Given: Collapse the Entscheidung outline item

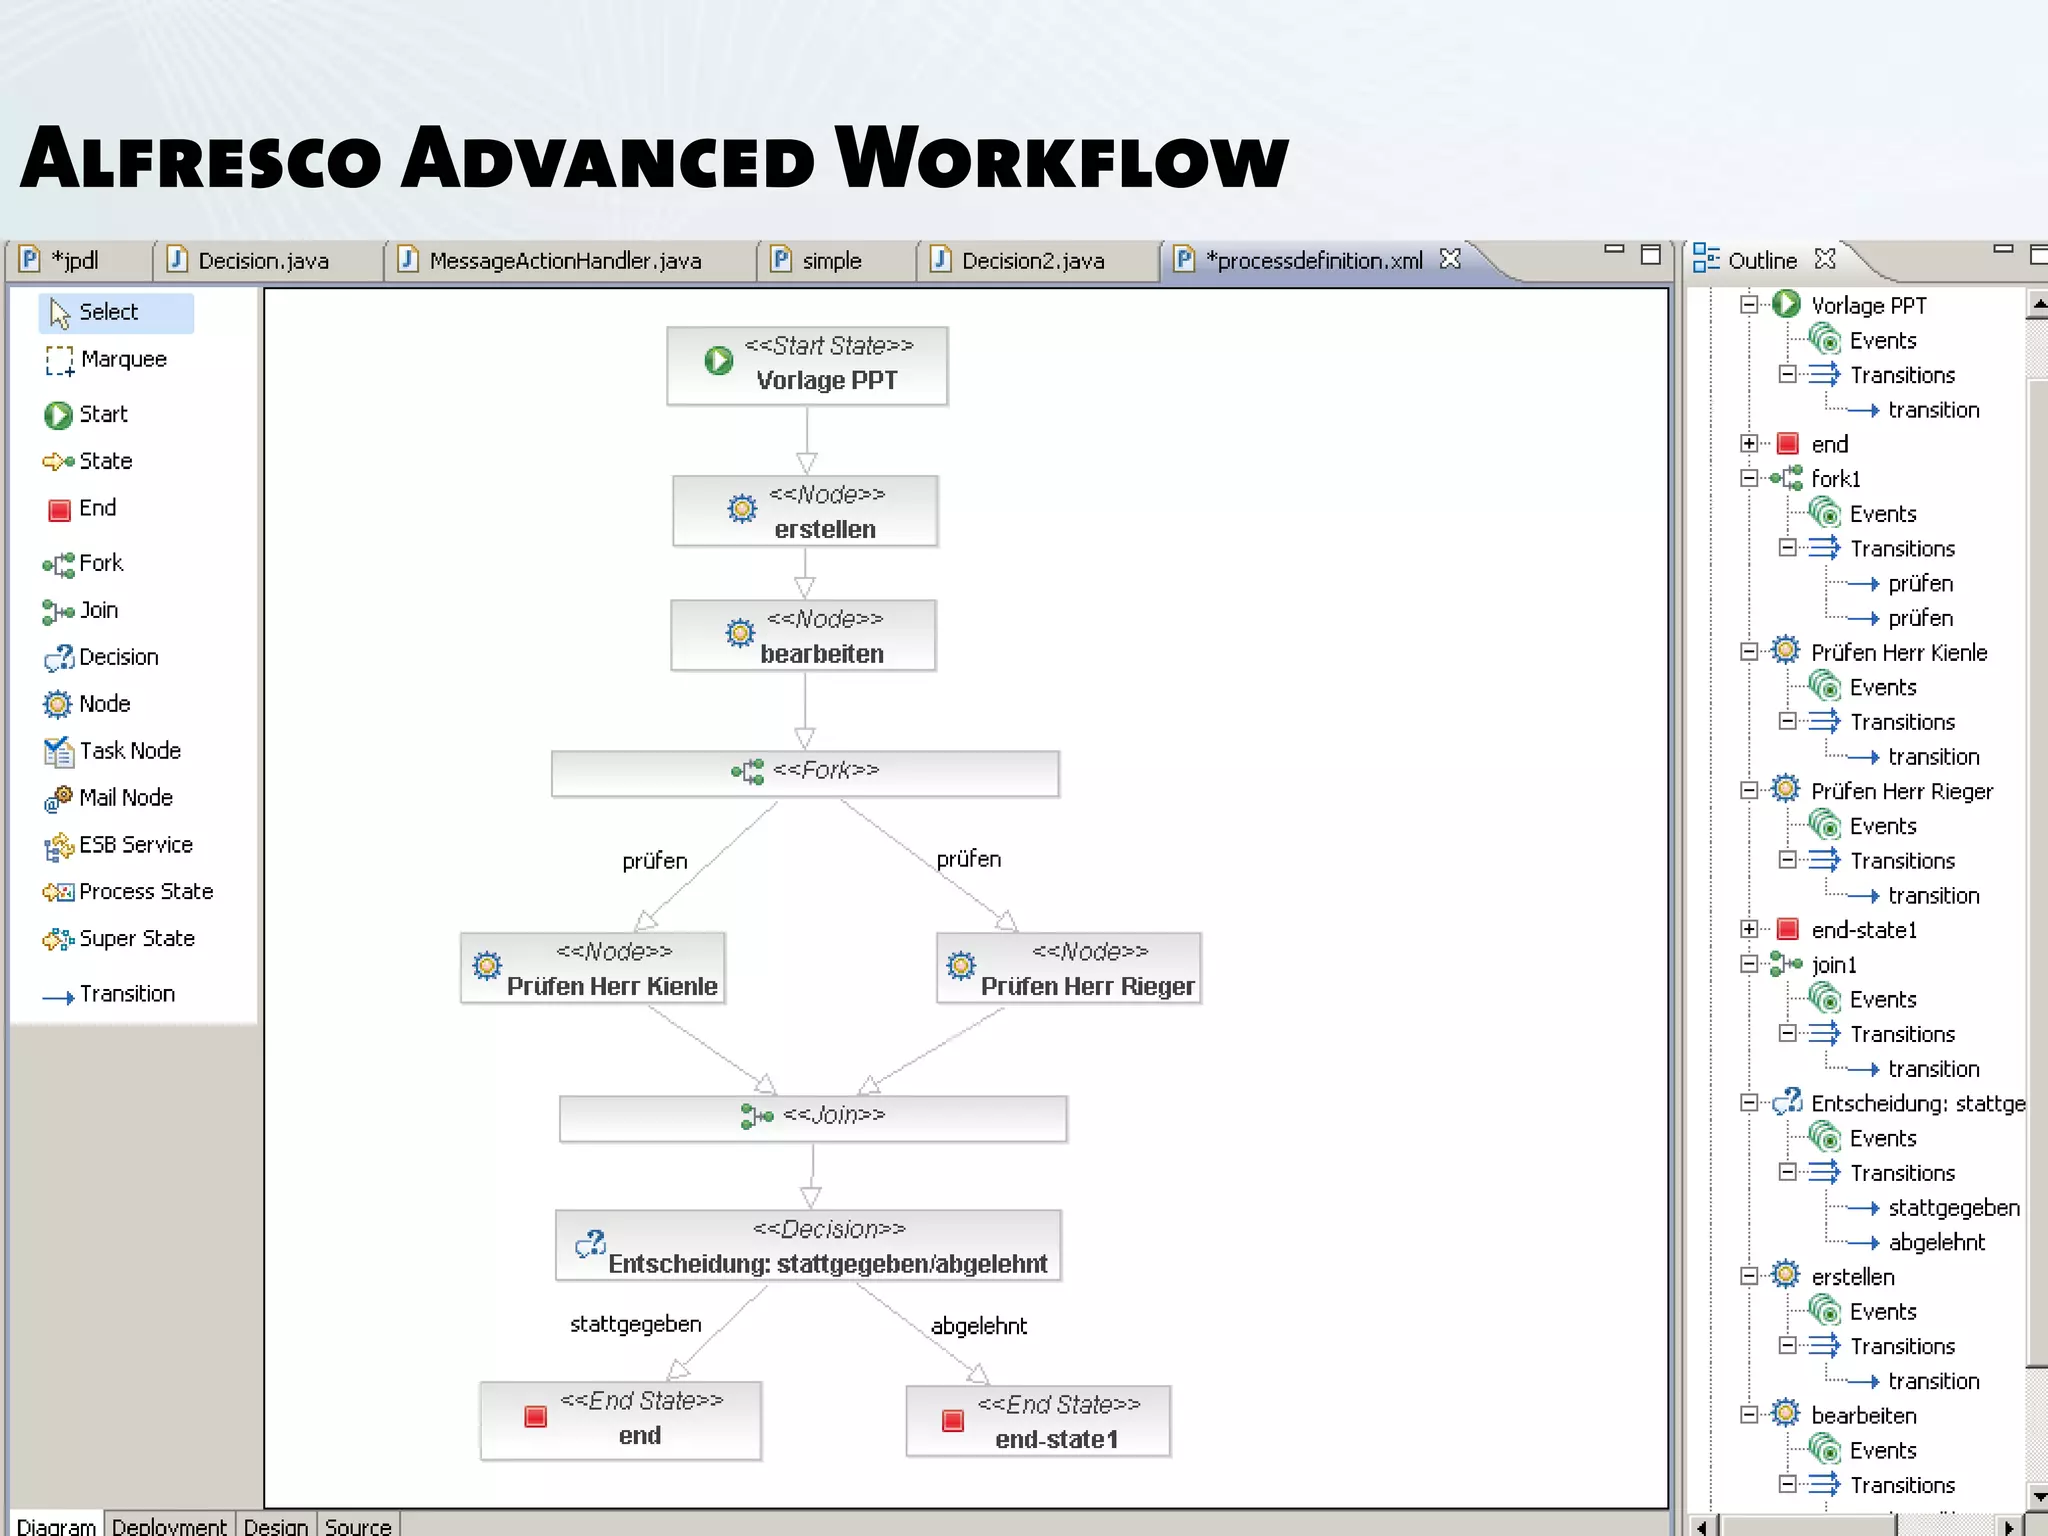Looking at the screenshot, I should point(1749,1103).
